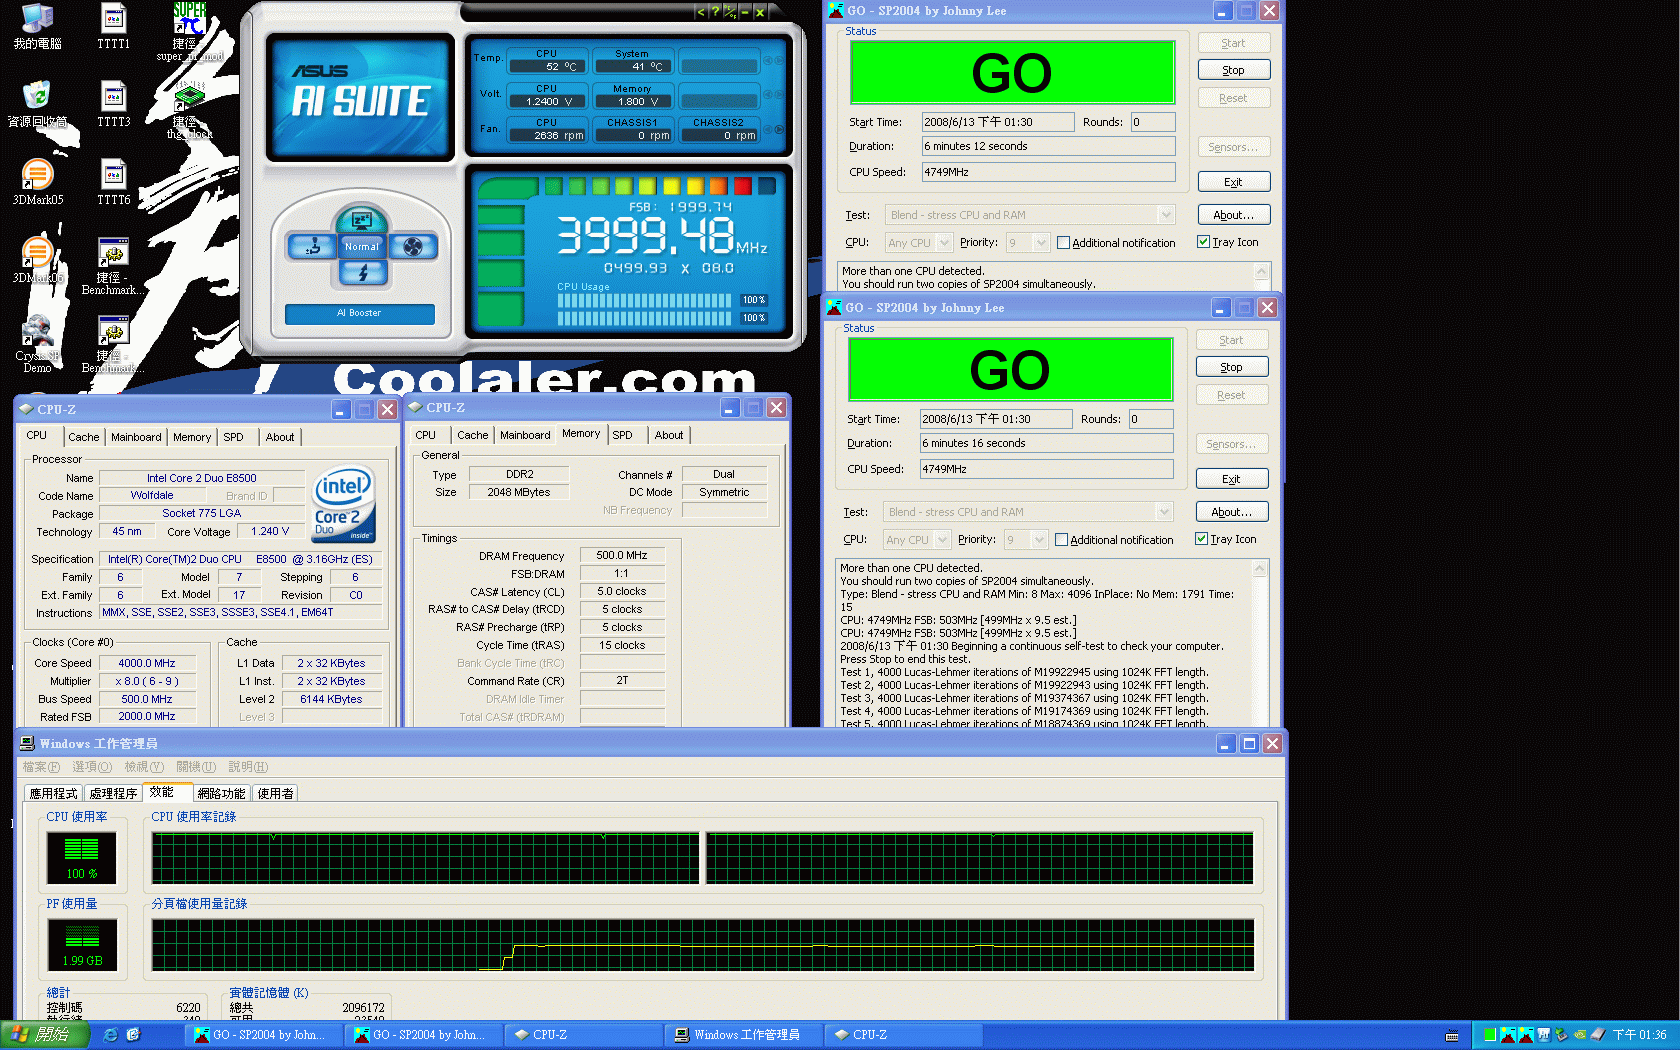Click log scrollbar in lower SP2004 window
This screenshot has width=1680, height=1050.
point(1260,643)
